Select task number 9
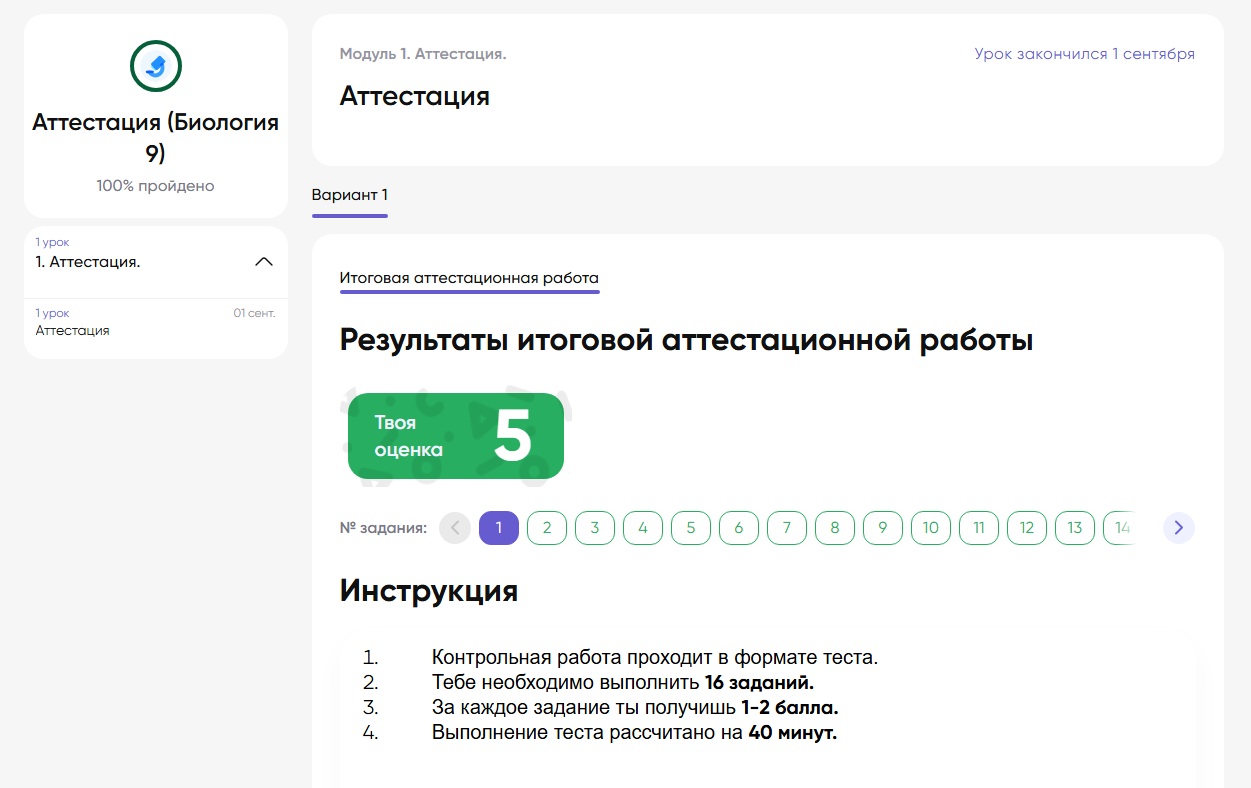1251x788 pixels. coord(883,527)
